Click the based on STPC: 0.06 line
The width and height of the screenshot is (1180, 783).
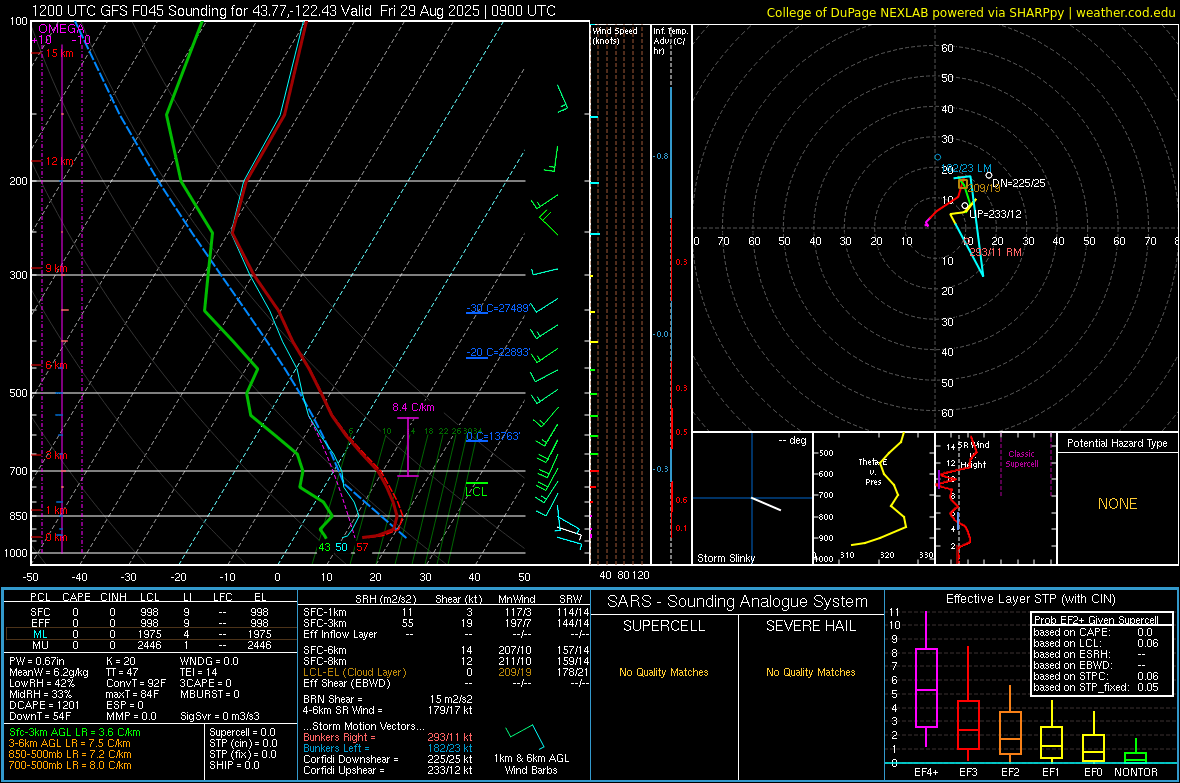(x=1096, y=676)
